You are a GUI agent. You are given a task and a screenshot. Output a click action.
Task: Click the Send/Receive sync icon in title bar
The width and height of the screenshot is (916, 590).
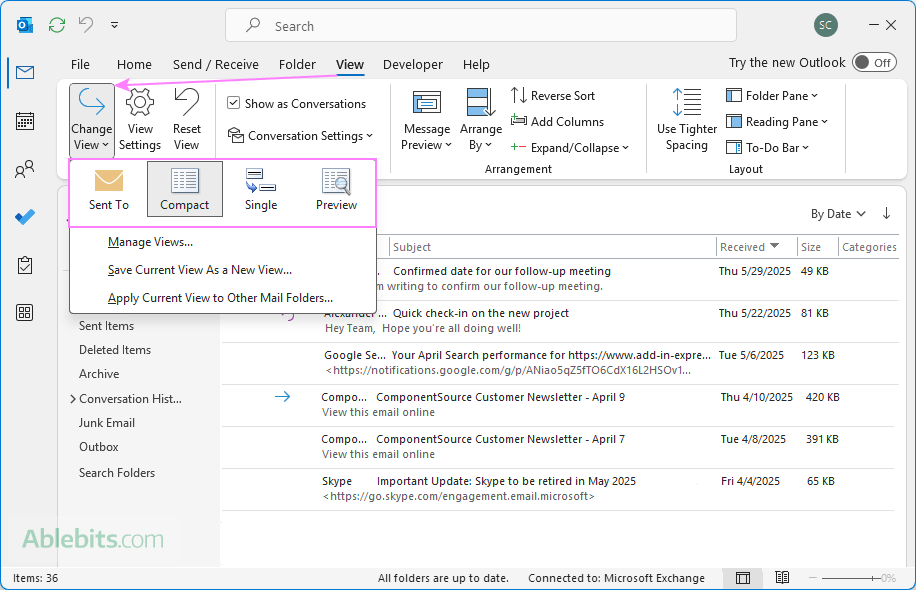[57, 25]
